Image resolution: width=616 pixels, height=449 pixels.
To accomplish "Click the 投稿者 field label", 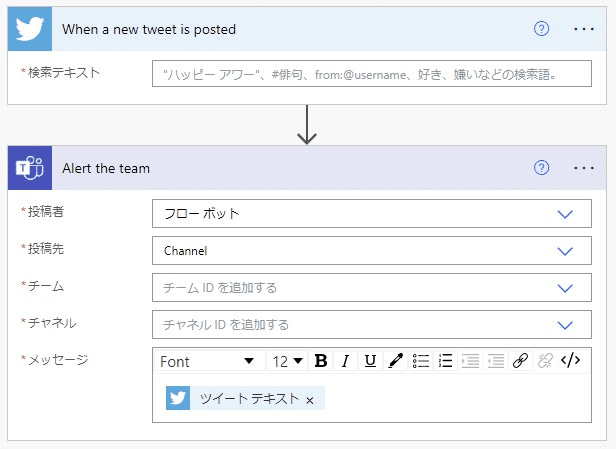I will tap(46, 212).
